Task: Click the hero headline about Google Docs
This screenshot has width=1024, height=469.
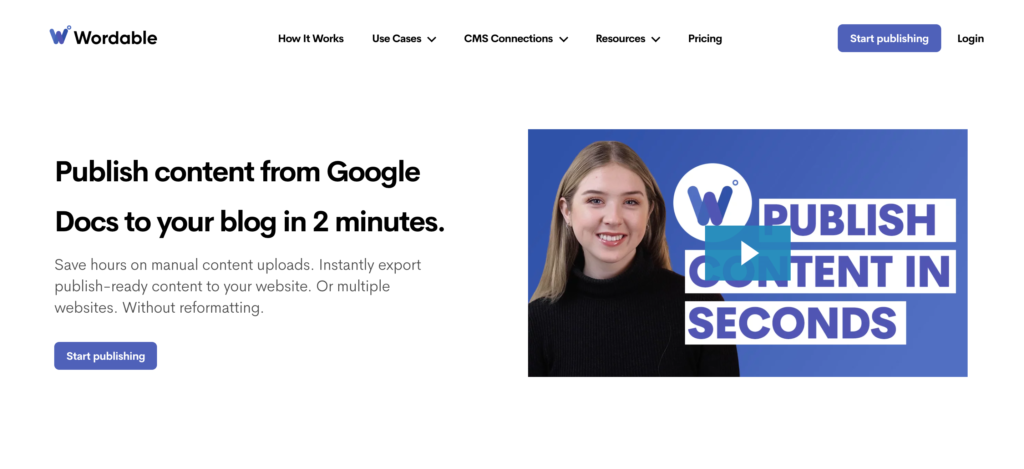Action: pos(249,197)
